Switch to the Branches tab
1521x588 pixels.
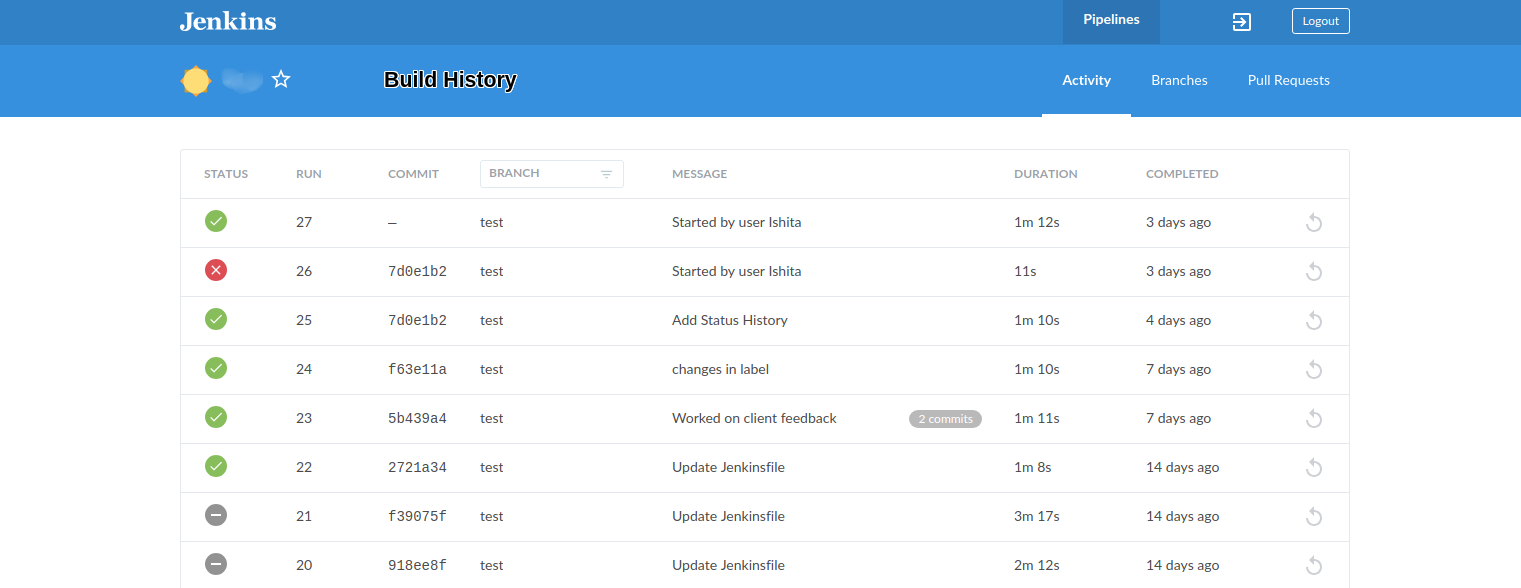1179,81
